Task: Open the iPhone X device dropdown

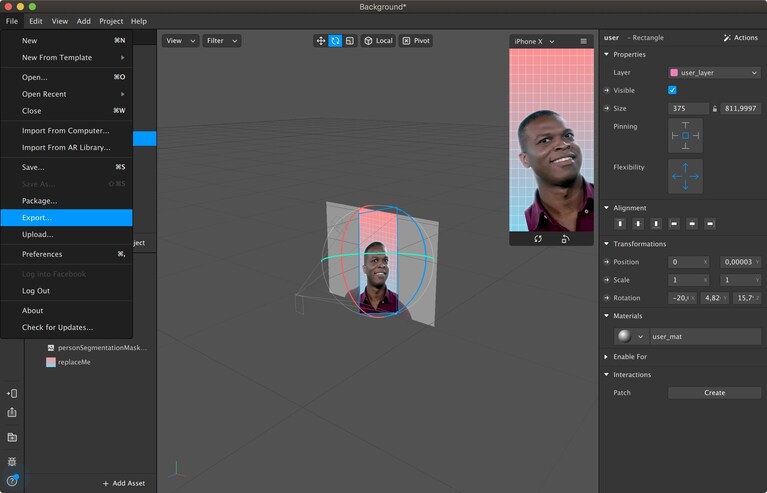Action: pos(534,42)
